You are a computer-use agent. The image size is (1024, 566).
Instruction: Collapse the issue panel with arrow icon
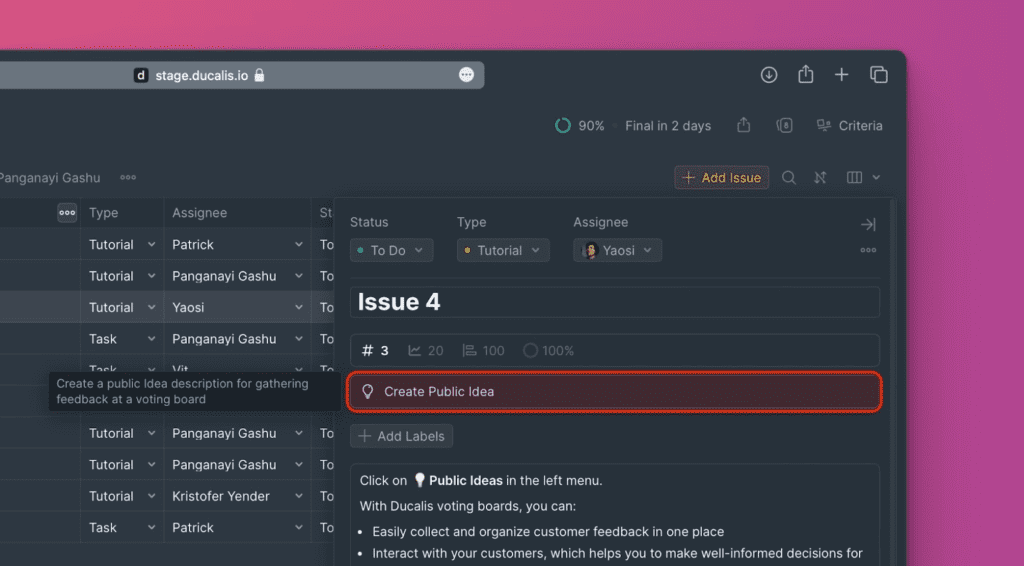coord(868,224)
